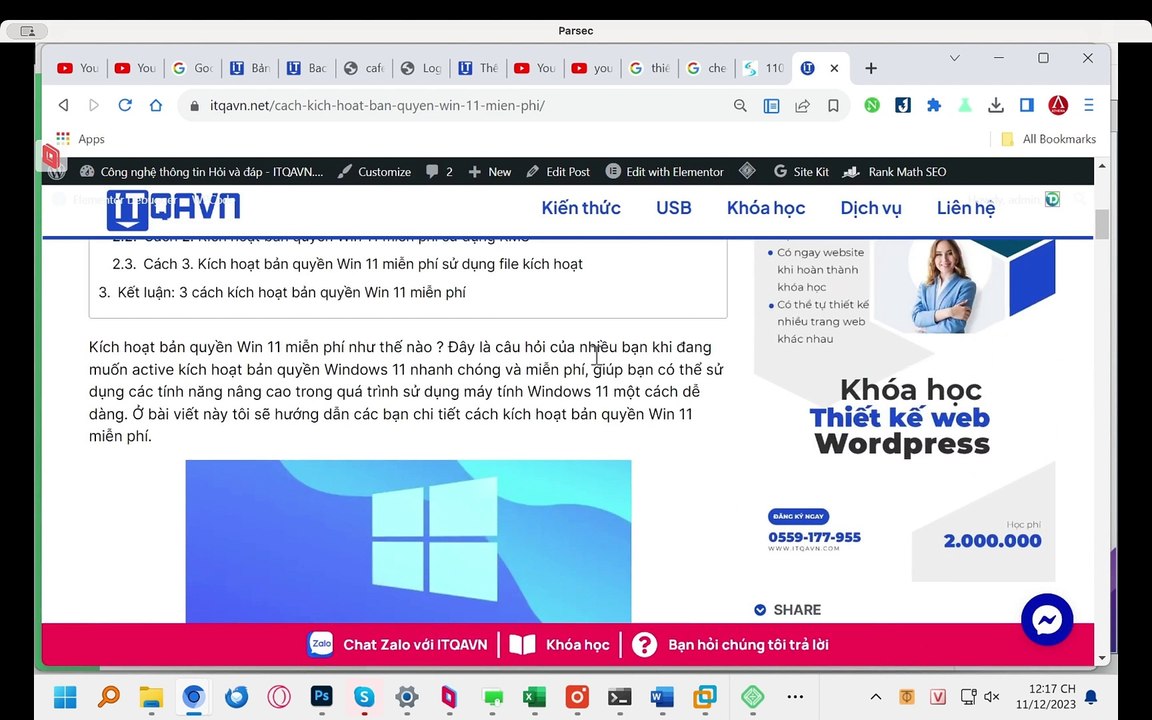Go back to the previous page

64,106
